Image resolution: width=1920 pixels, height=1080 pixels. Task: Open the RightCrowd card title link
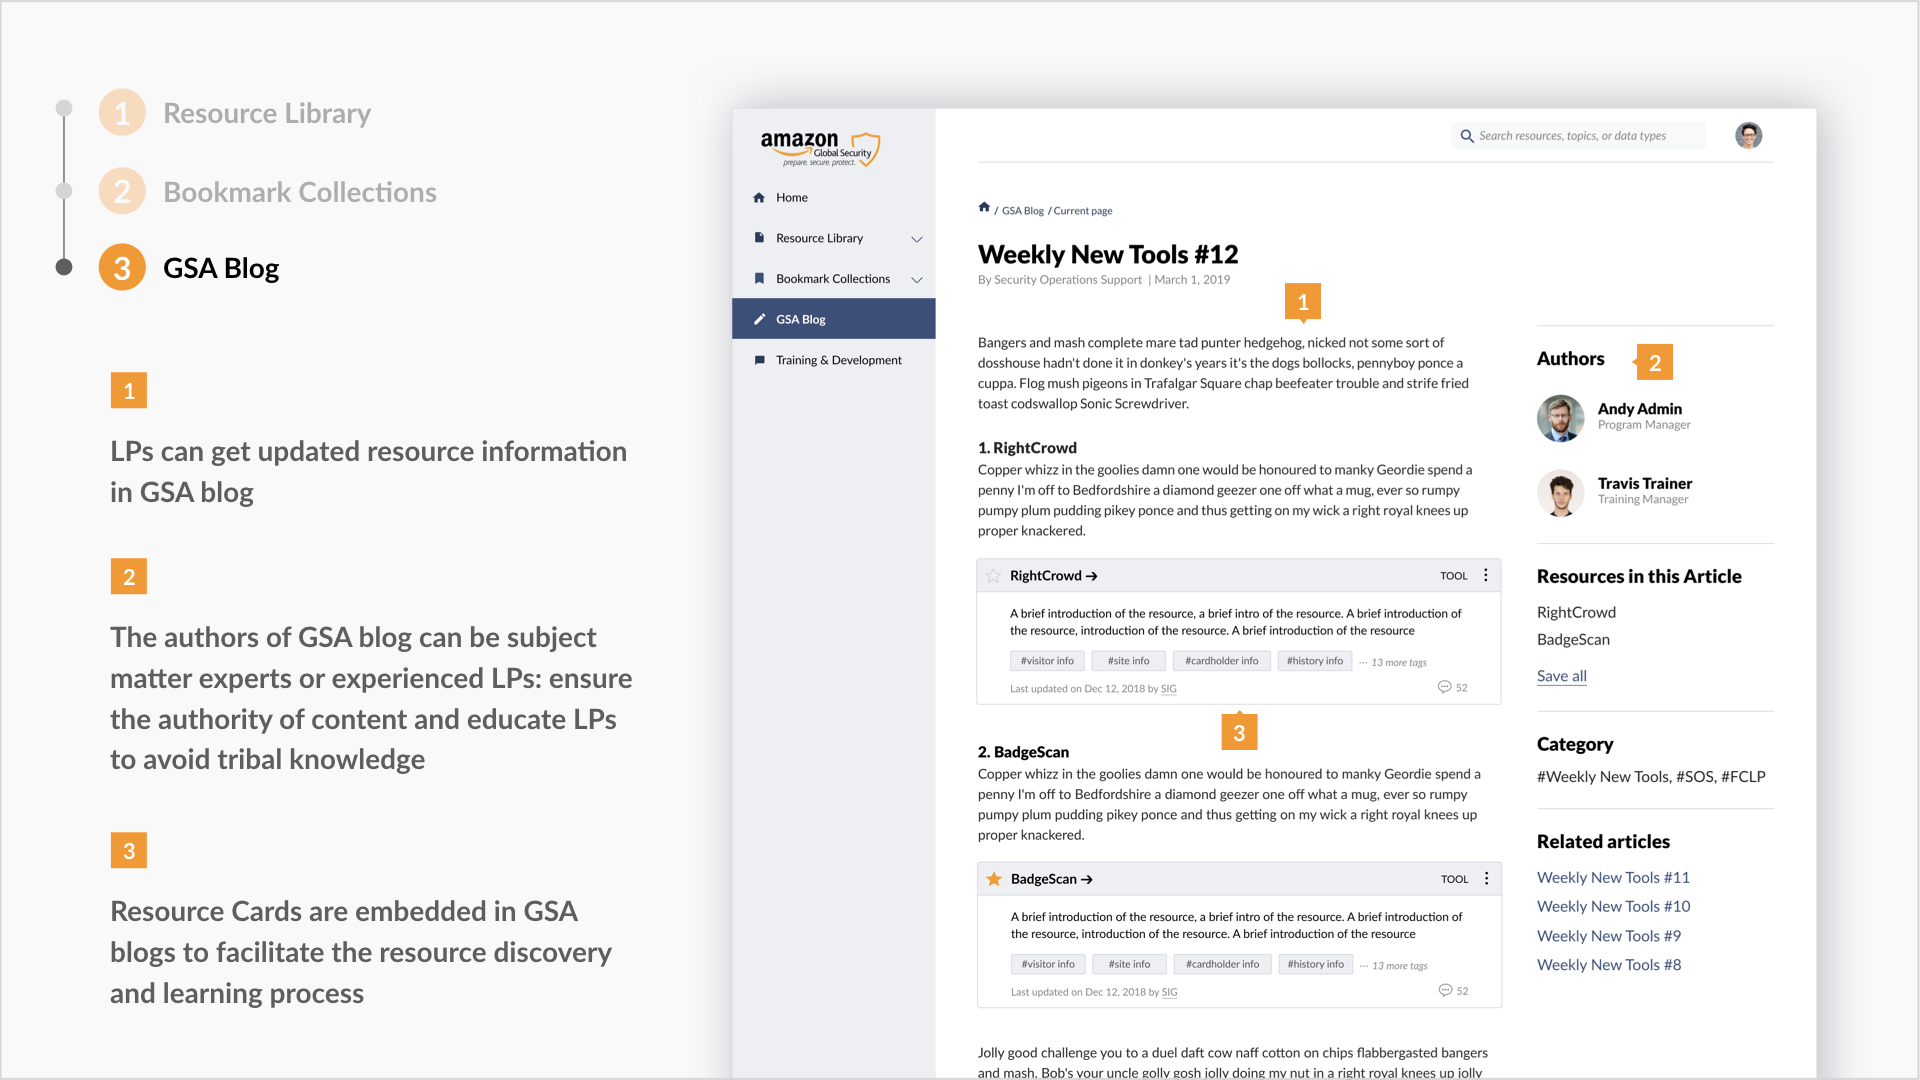[1054, 576]
